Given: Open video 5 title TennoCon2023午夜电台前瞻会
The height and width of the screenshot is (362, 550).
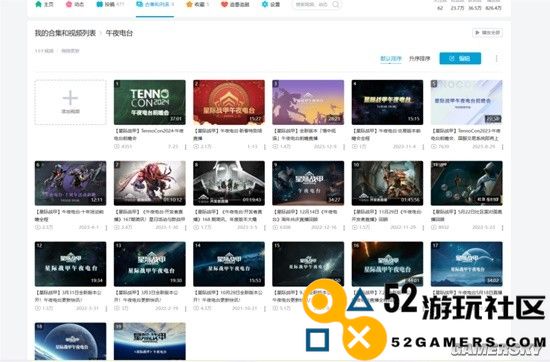Looking at the screenshot, I should coord(466,134).
